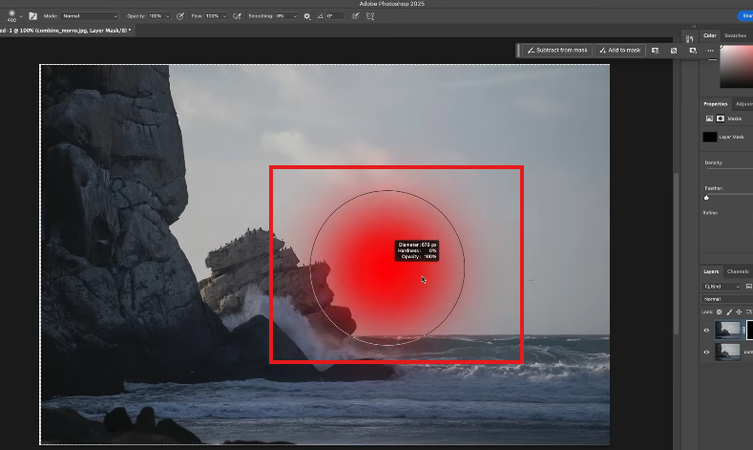Screen dimensions: 753x450
Task: Adjust the mask Feather slider handle
Action: pyautogui.click(x=706, y=197)
